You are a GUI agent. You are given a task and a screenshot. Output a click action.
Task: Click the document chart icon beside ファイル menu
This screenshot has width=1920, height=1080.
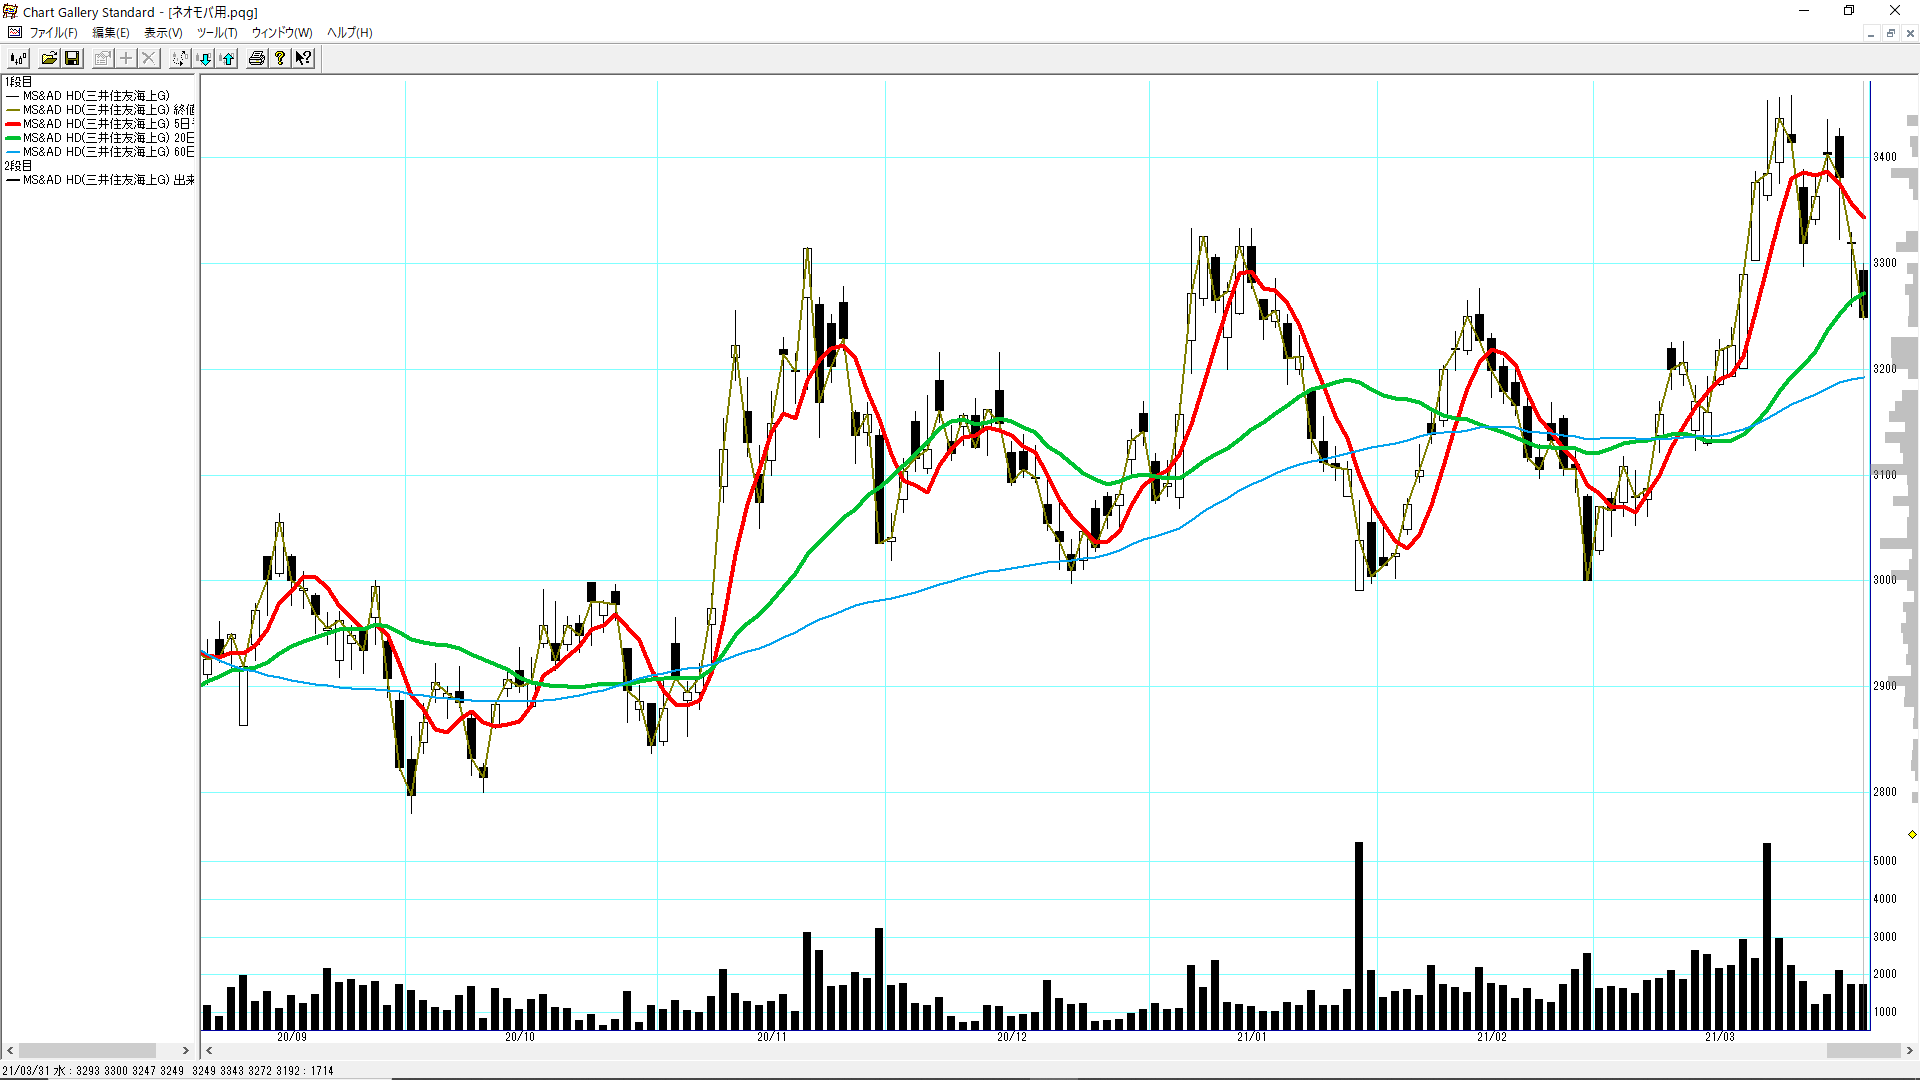pos(15,32)
